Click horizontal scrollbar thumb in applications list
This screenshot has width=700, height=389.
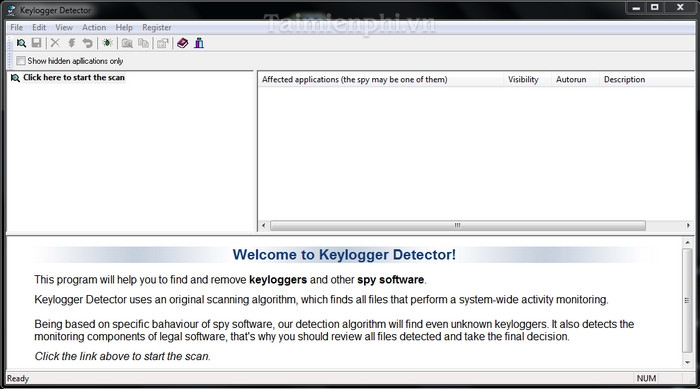[x=458, y=226]
